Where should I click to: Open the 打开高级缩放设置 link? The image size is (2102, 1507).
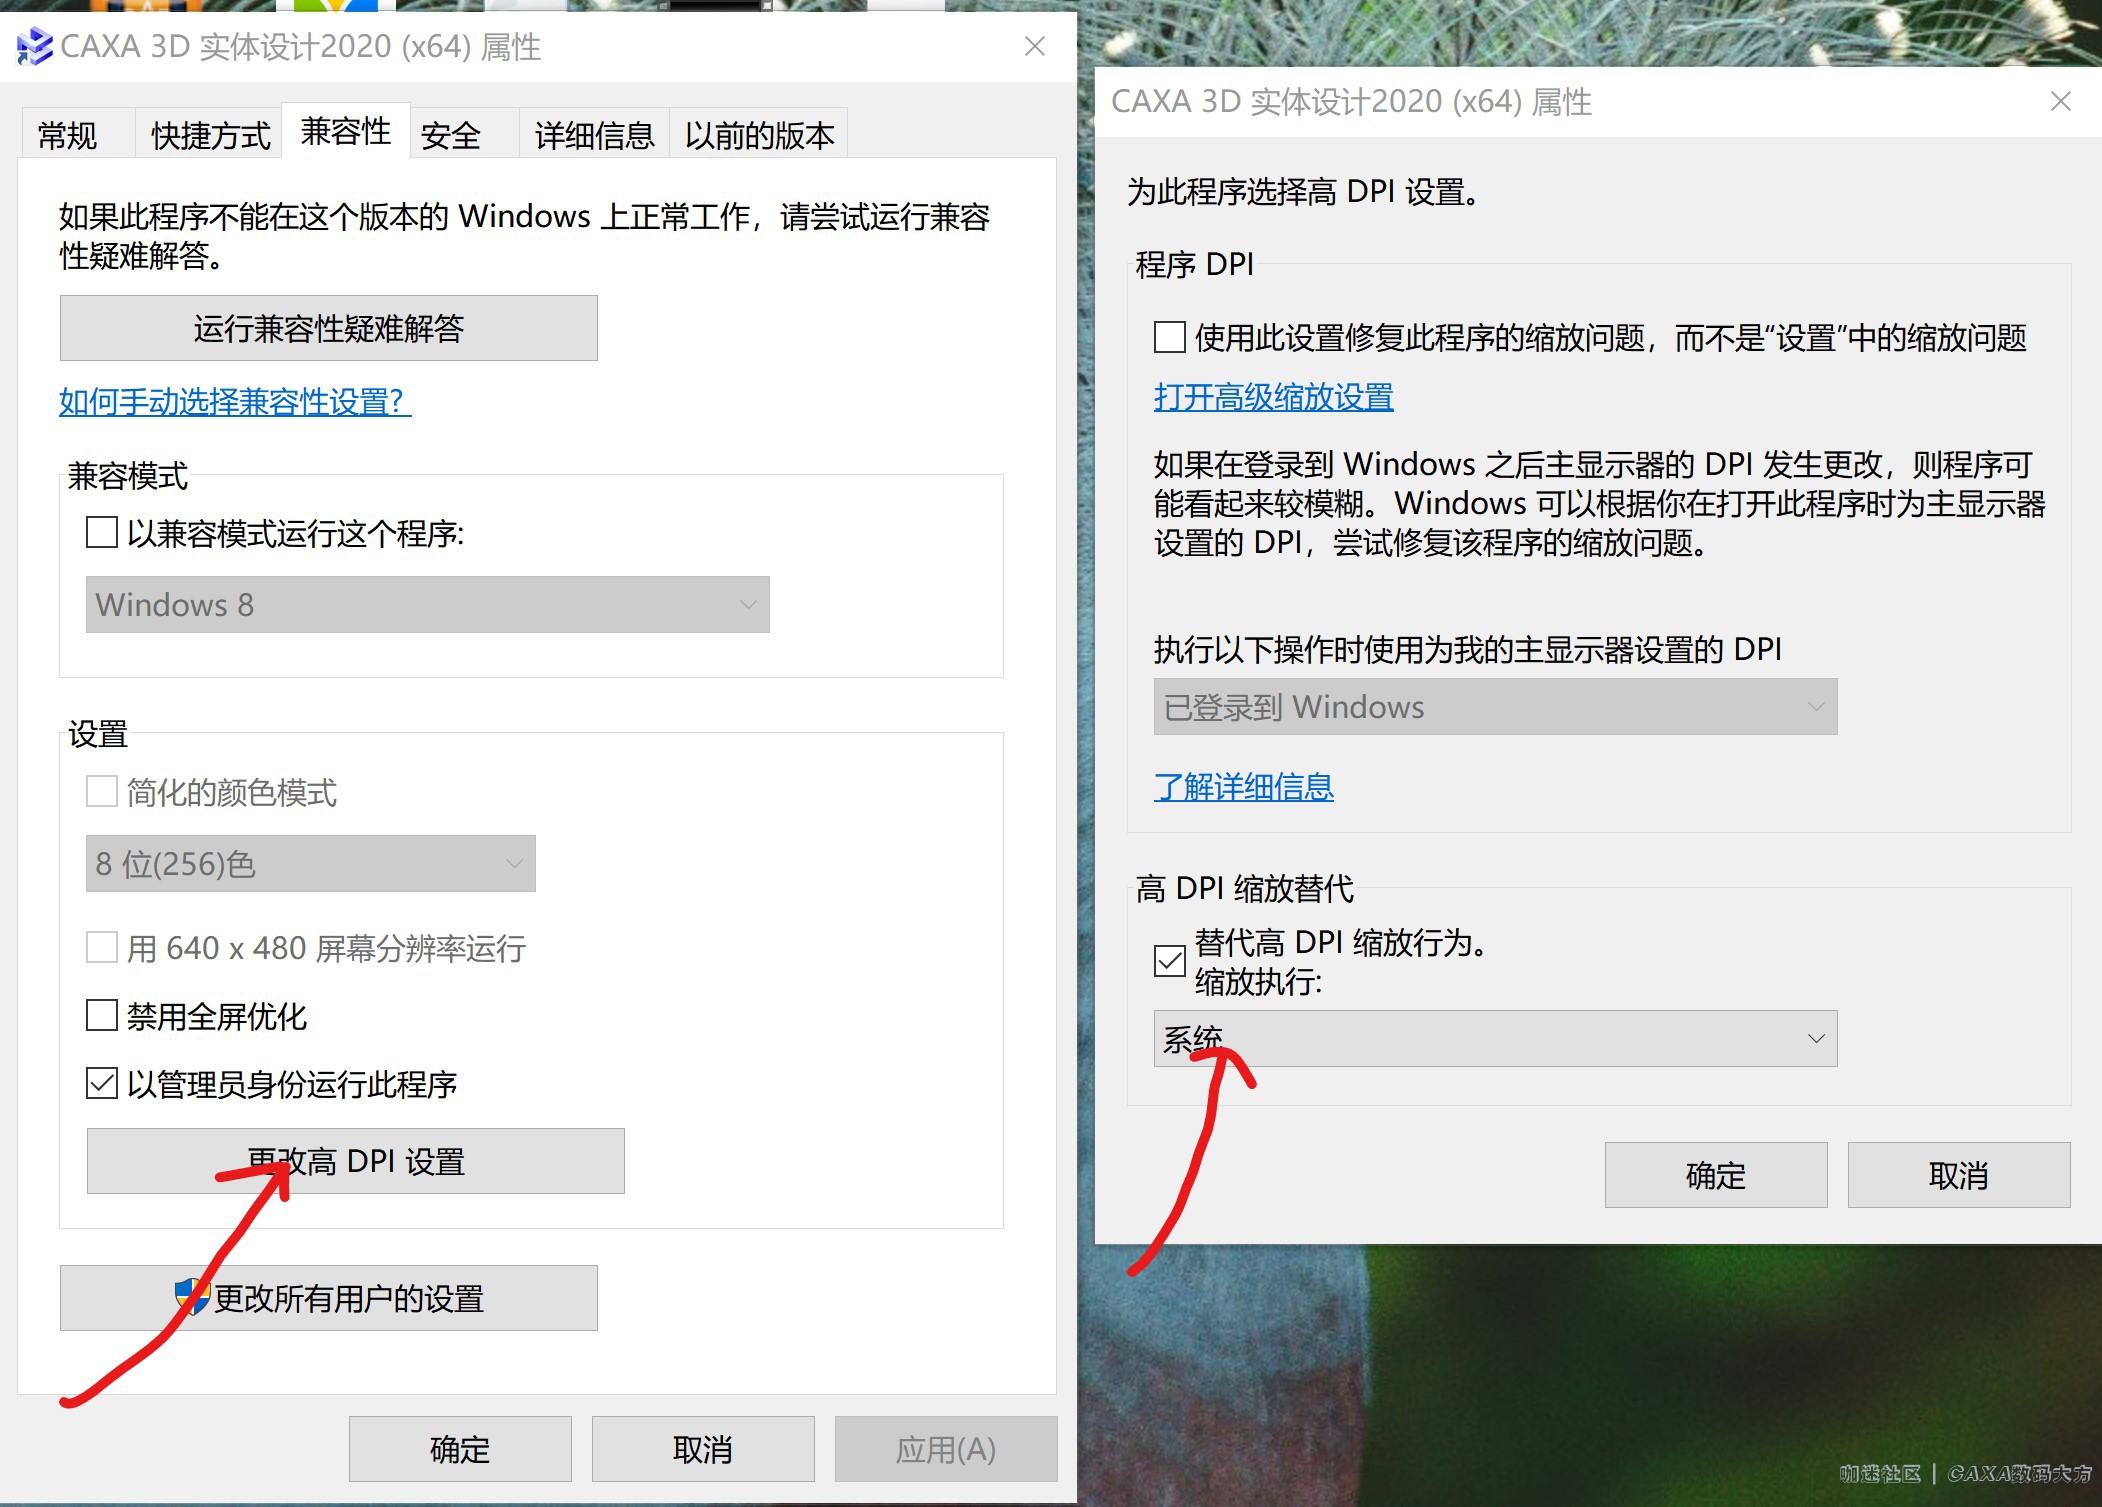(x=1274, y=397)
